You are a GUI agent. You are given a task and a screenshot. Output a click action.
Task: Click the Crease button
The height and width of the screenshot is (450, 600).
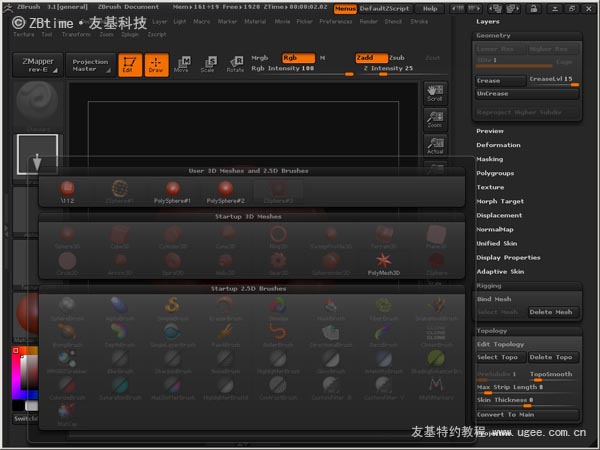501,81
